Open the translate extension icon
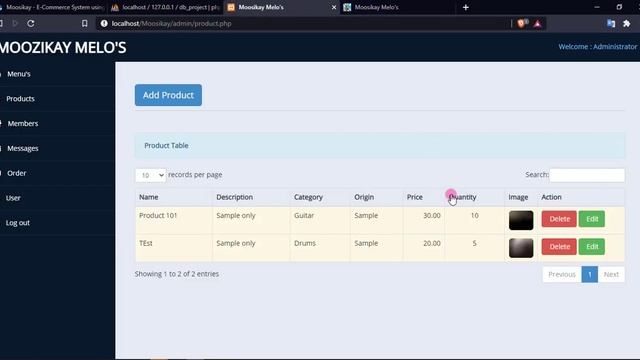640x360 pixels. 611,24
